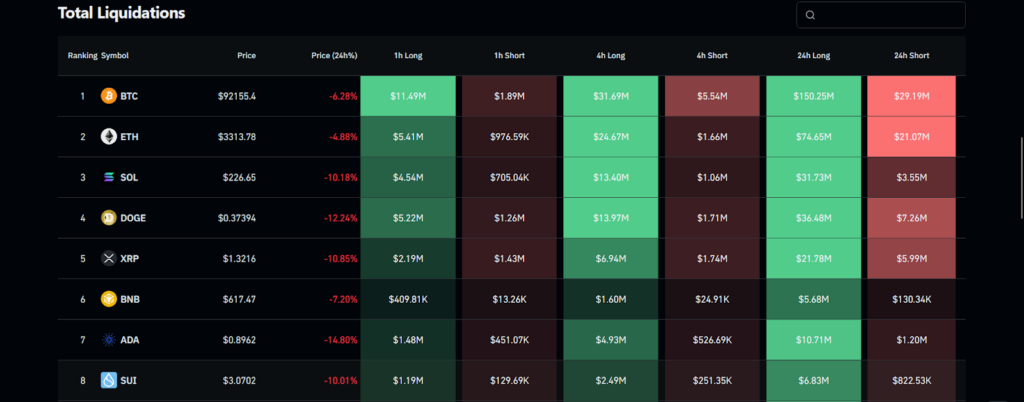Screen dimensions: 1024x402
Task: Sort by the Symbol column header
Action: point(115,56)
